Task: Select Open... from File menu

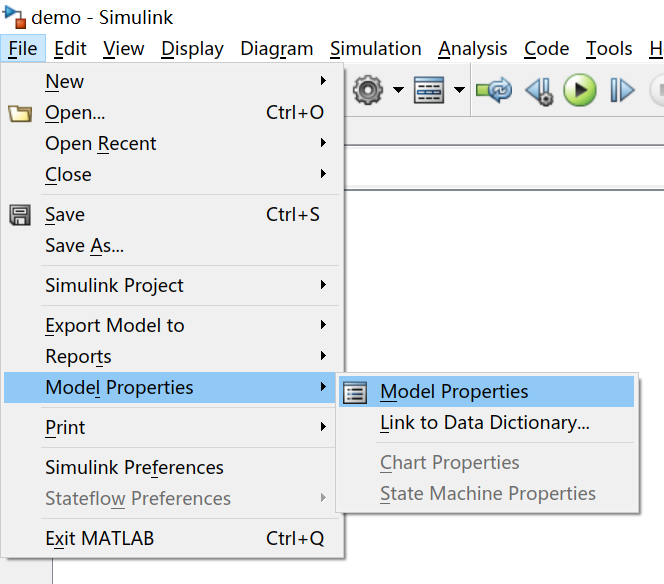Action: coord(172,112)
